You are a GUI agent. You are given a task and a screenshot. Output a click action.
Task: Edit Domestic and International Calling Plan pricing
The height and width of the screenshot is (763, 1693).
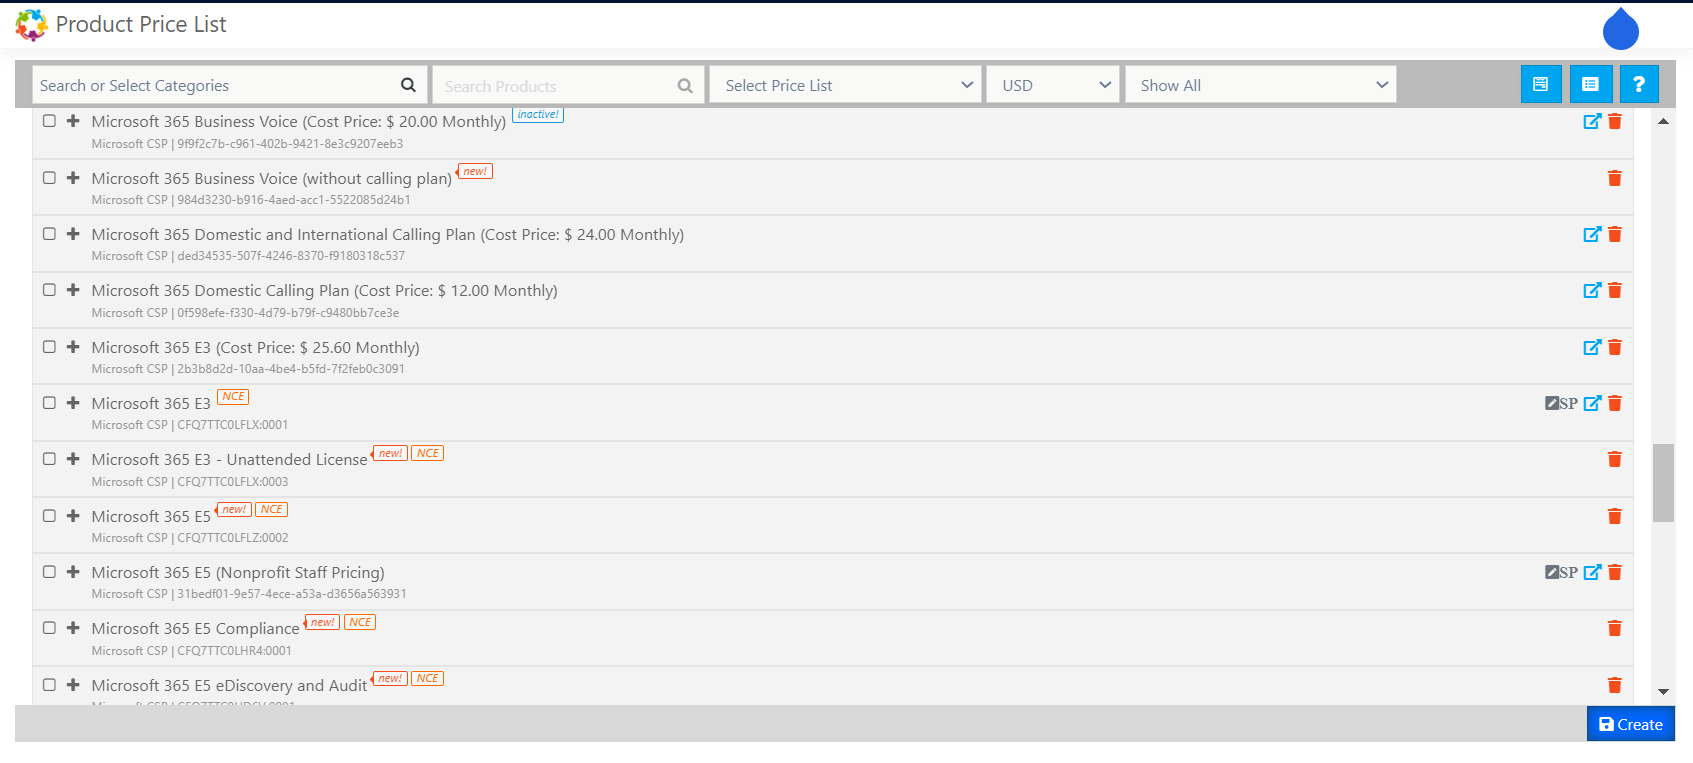coord(1592,234)
